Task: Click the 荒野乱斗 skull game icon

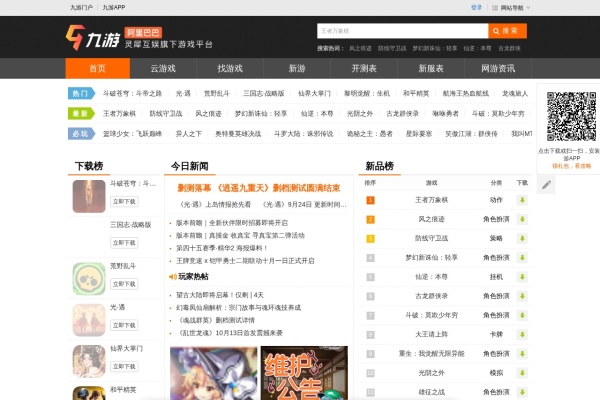Action: 89,279
